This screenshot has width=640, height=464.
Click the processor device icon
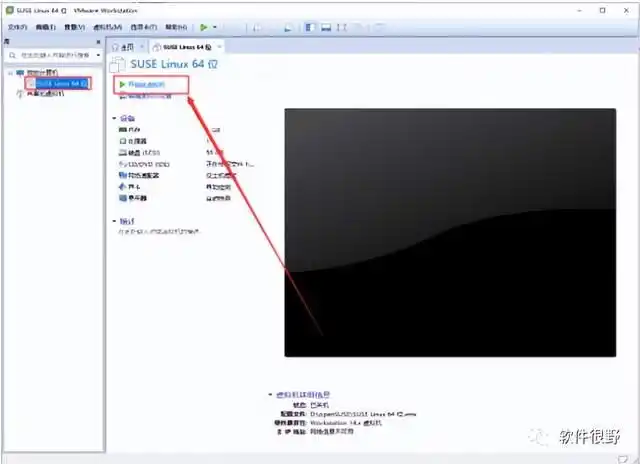click(x=122, y=141)
